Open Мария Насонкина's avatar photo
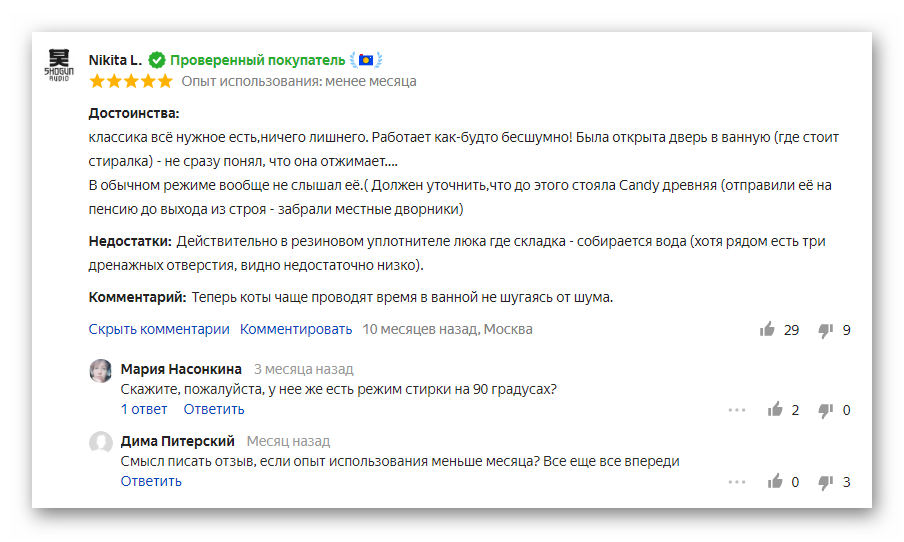This screenshot has height=542, width=904. pos(100,371)
